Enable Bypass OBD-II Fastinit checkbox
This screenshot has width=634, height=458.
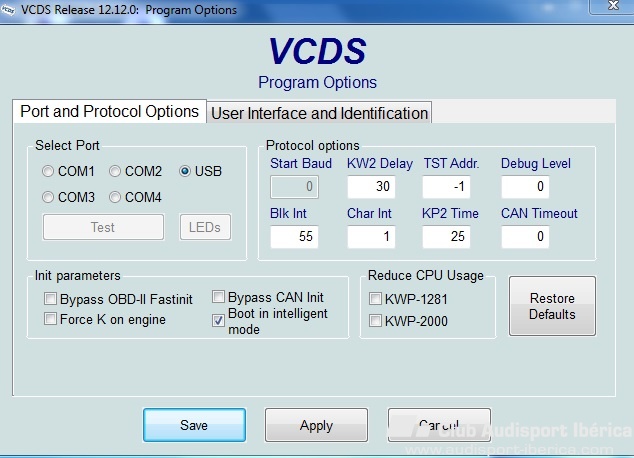(x=50, y=299)
